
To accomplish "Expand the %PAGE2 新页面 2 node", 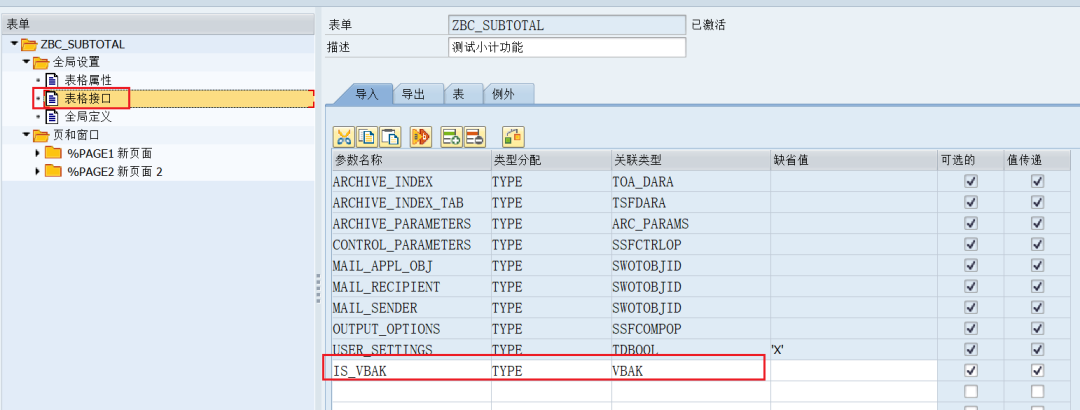I will 37,171.
